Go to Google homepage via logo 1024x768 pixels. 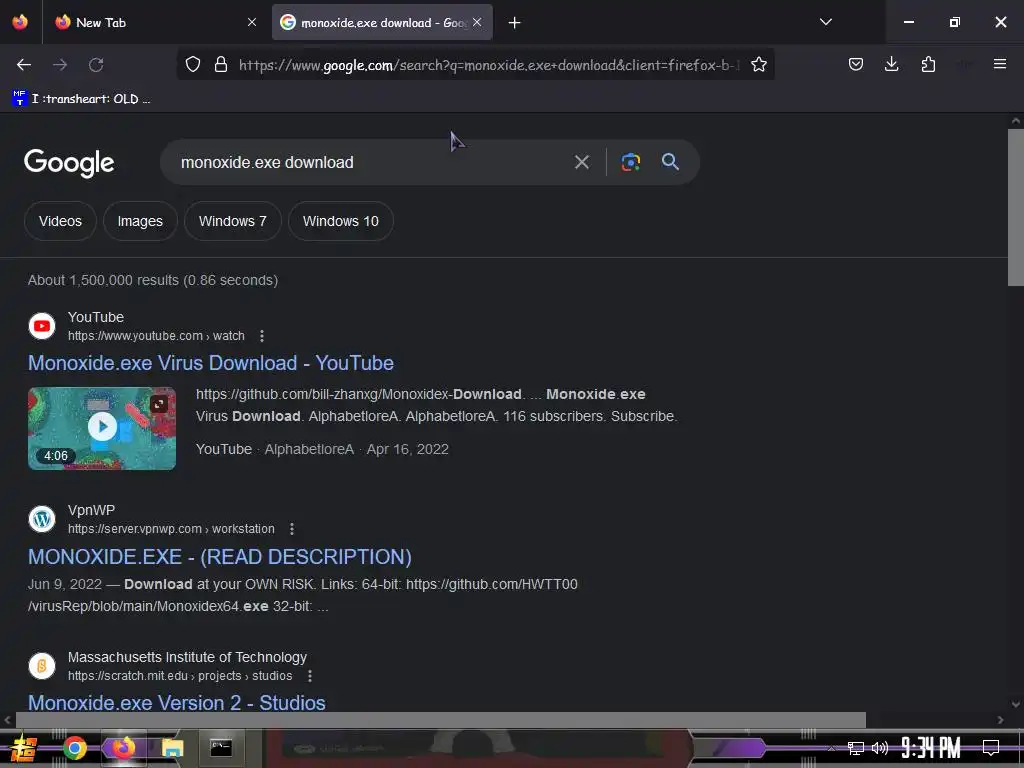(x=69, y=163)
